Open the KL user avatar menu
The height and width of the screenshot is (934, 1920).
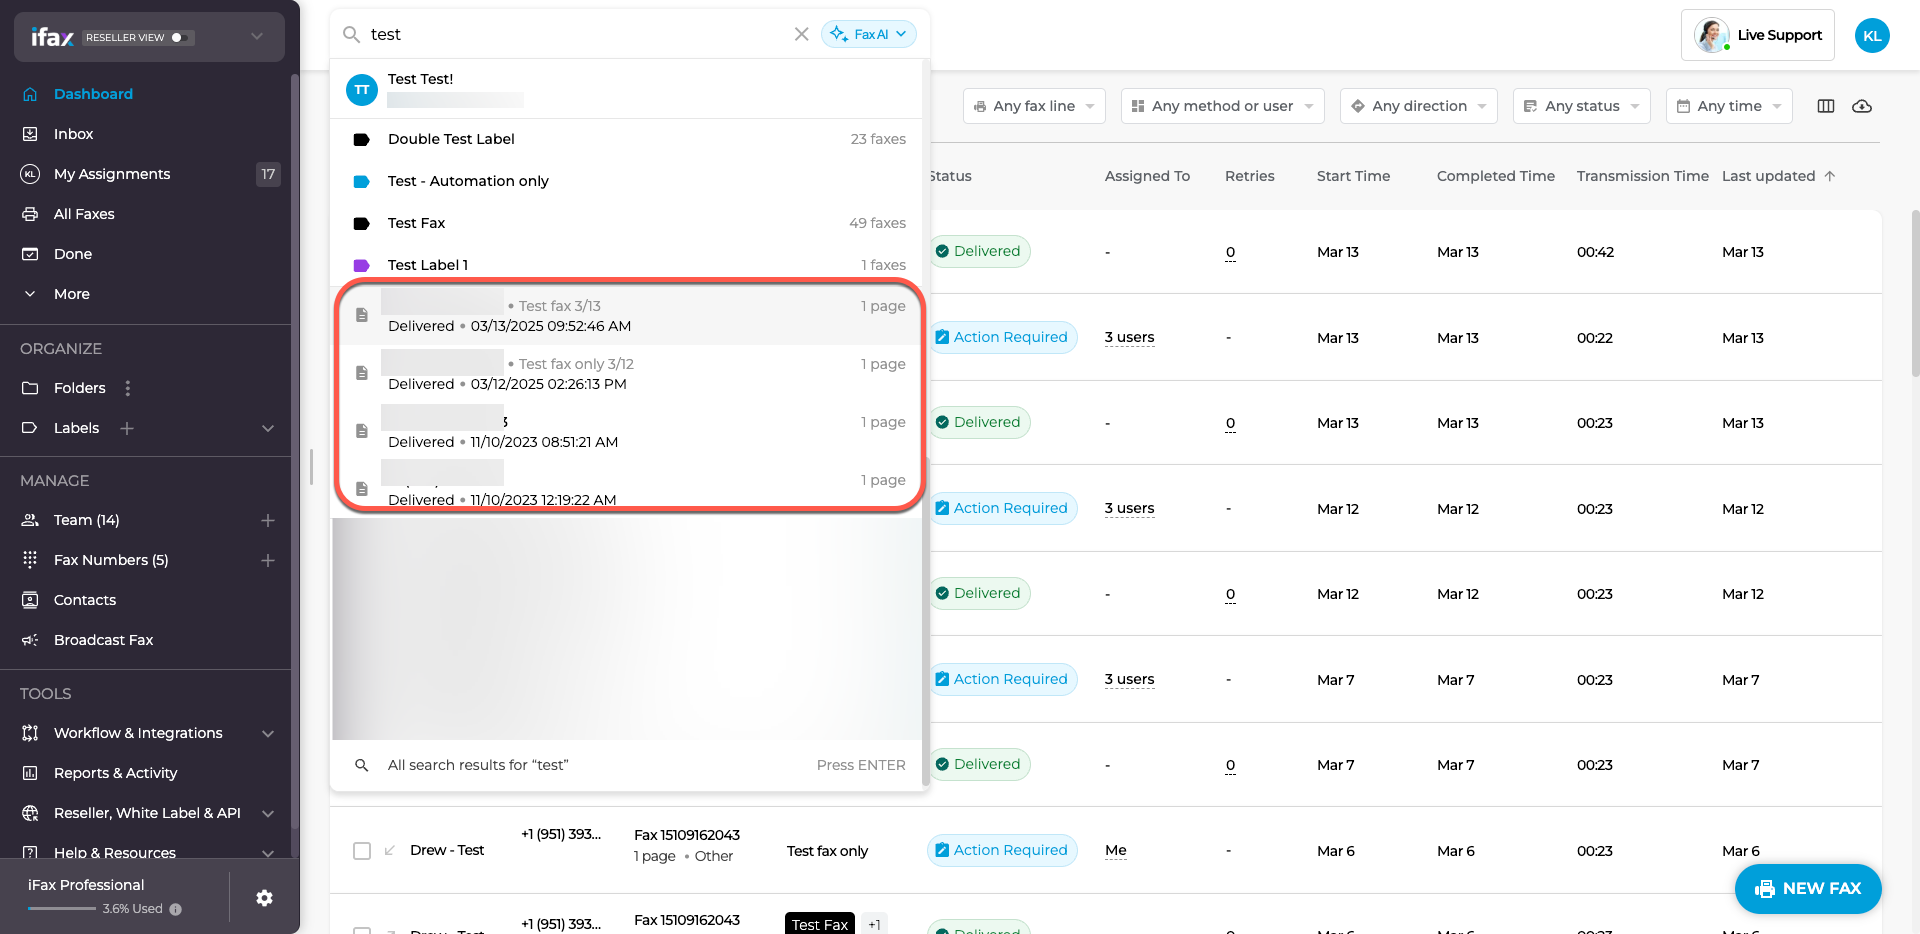1872,35
